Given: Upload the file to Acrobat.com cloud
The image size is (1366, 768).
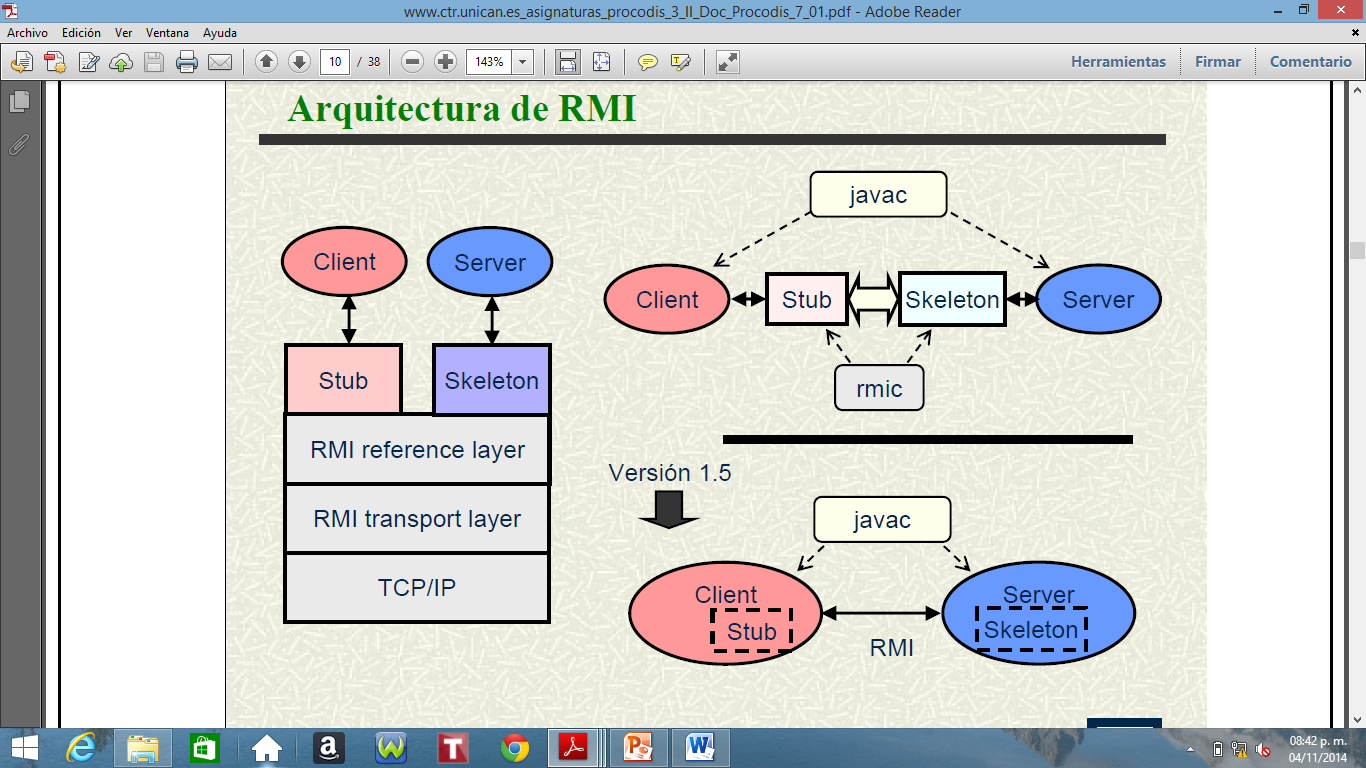Looking at the screenshot, I should pos(121,61).
